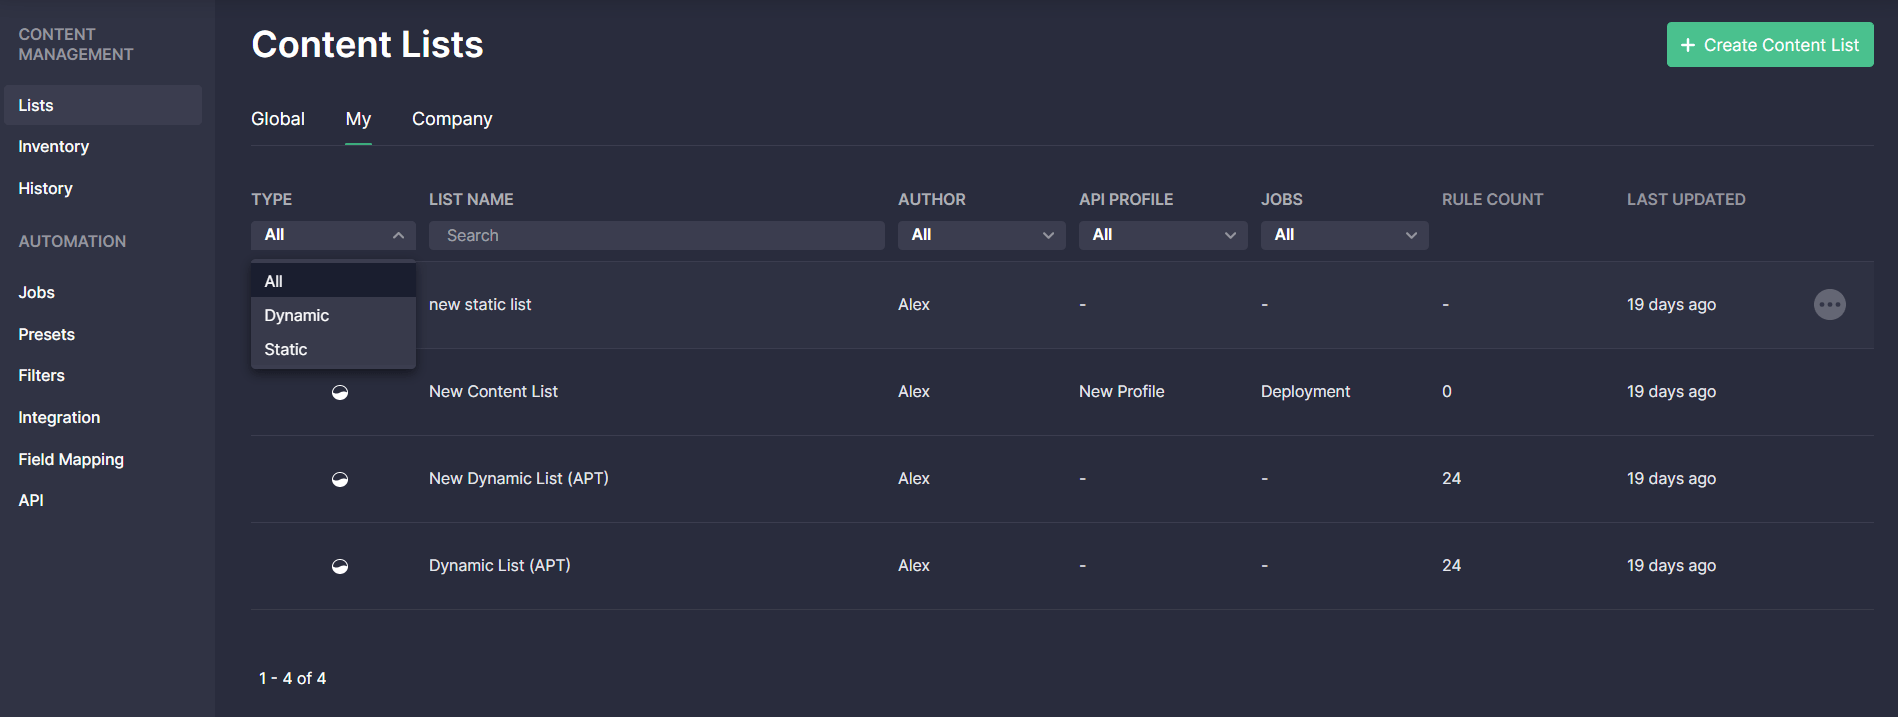Pick All option in Type dropdown
This screenshot has width=1898, height=717.
pyautogui.click(x=274, y=281)
